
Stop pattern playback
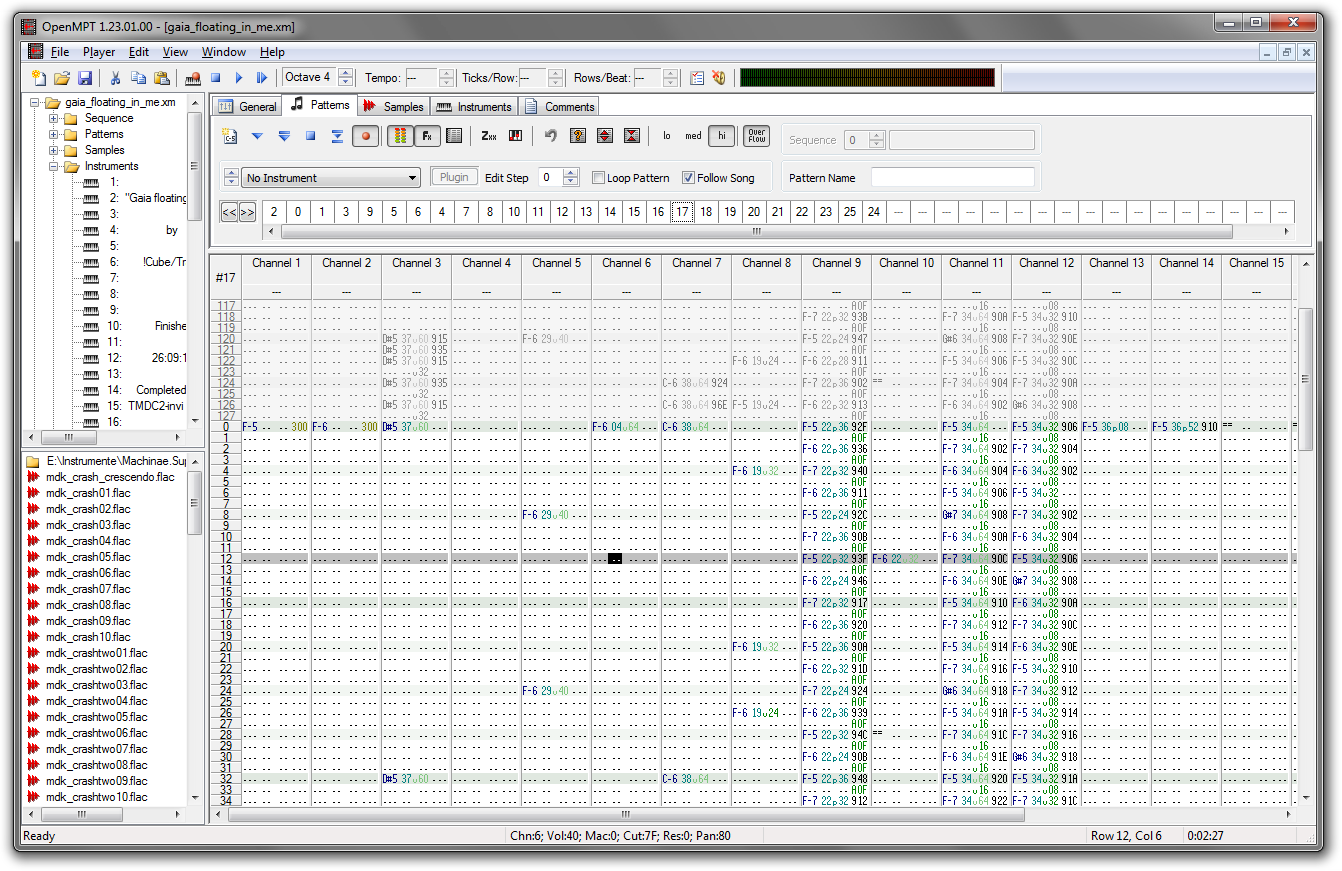(310, 136)
